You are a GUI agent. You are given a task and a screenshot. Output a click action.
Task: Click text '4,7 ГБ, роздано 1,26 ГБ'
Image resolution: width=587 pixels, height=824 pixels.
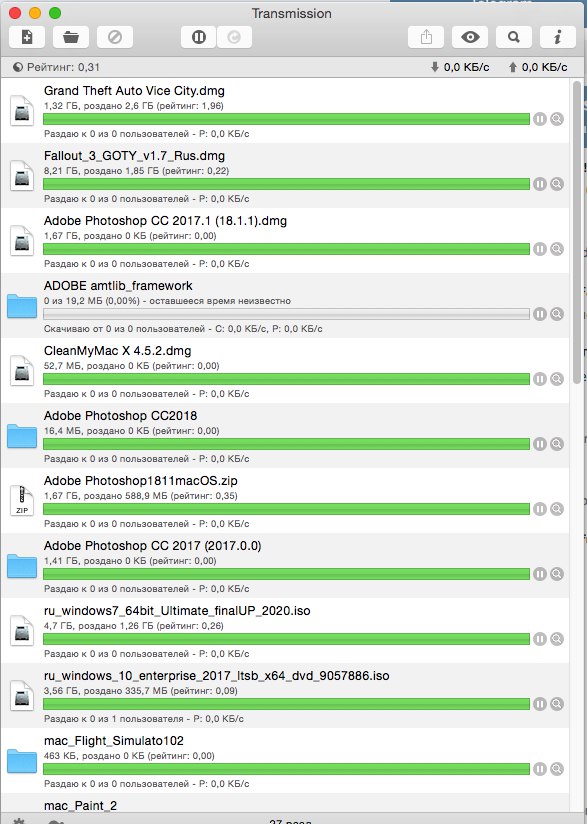coord(98,626)
